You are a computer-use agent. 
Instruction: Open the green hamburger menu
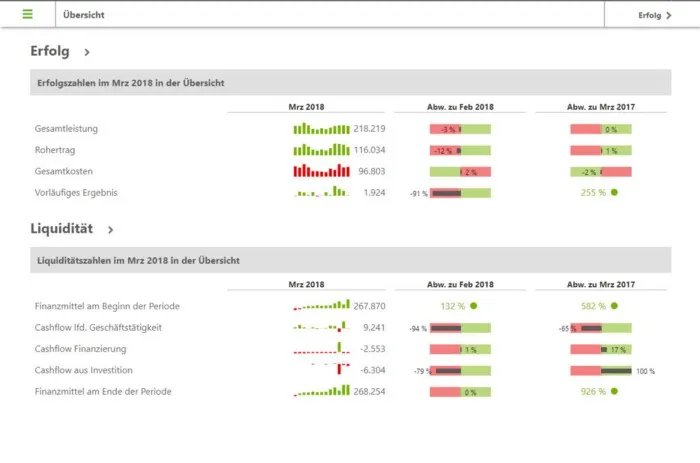pyautogui.click(x=27, y=15)
